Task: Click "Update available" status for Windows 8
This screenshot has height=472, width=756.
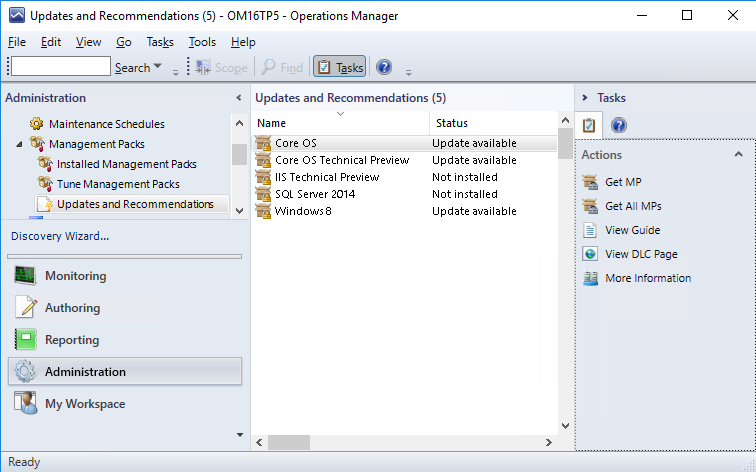Action: [474, 211]
